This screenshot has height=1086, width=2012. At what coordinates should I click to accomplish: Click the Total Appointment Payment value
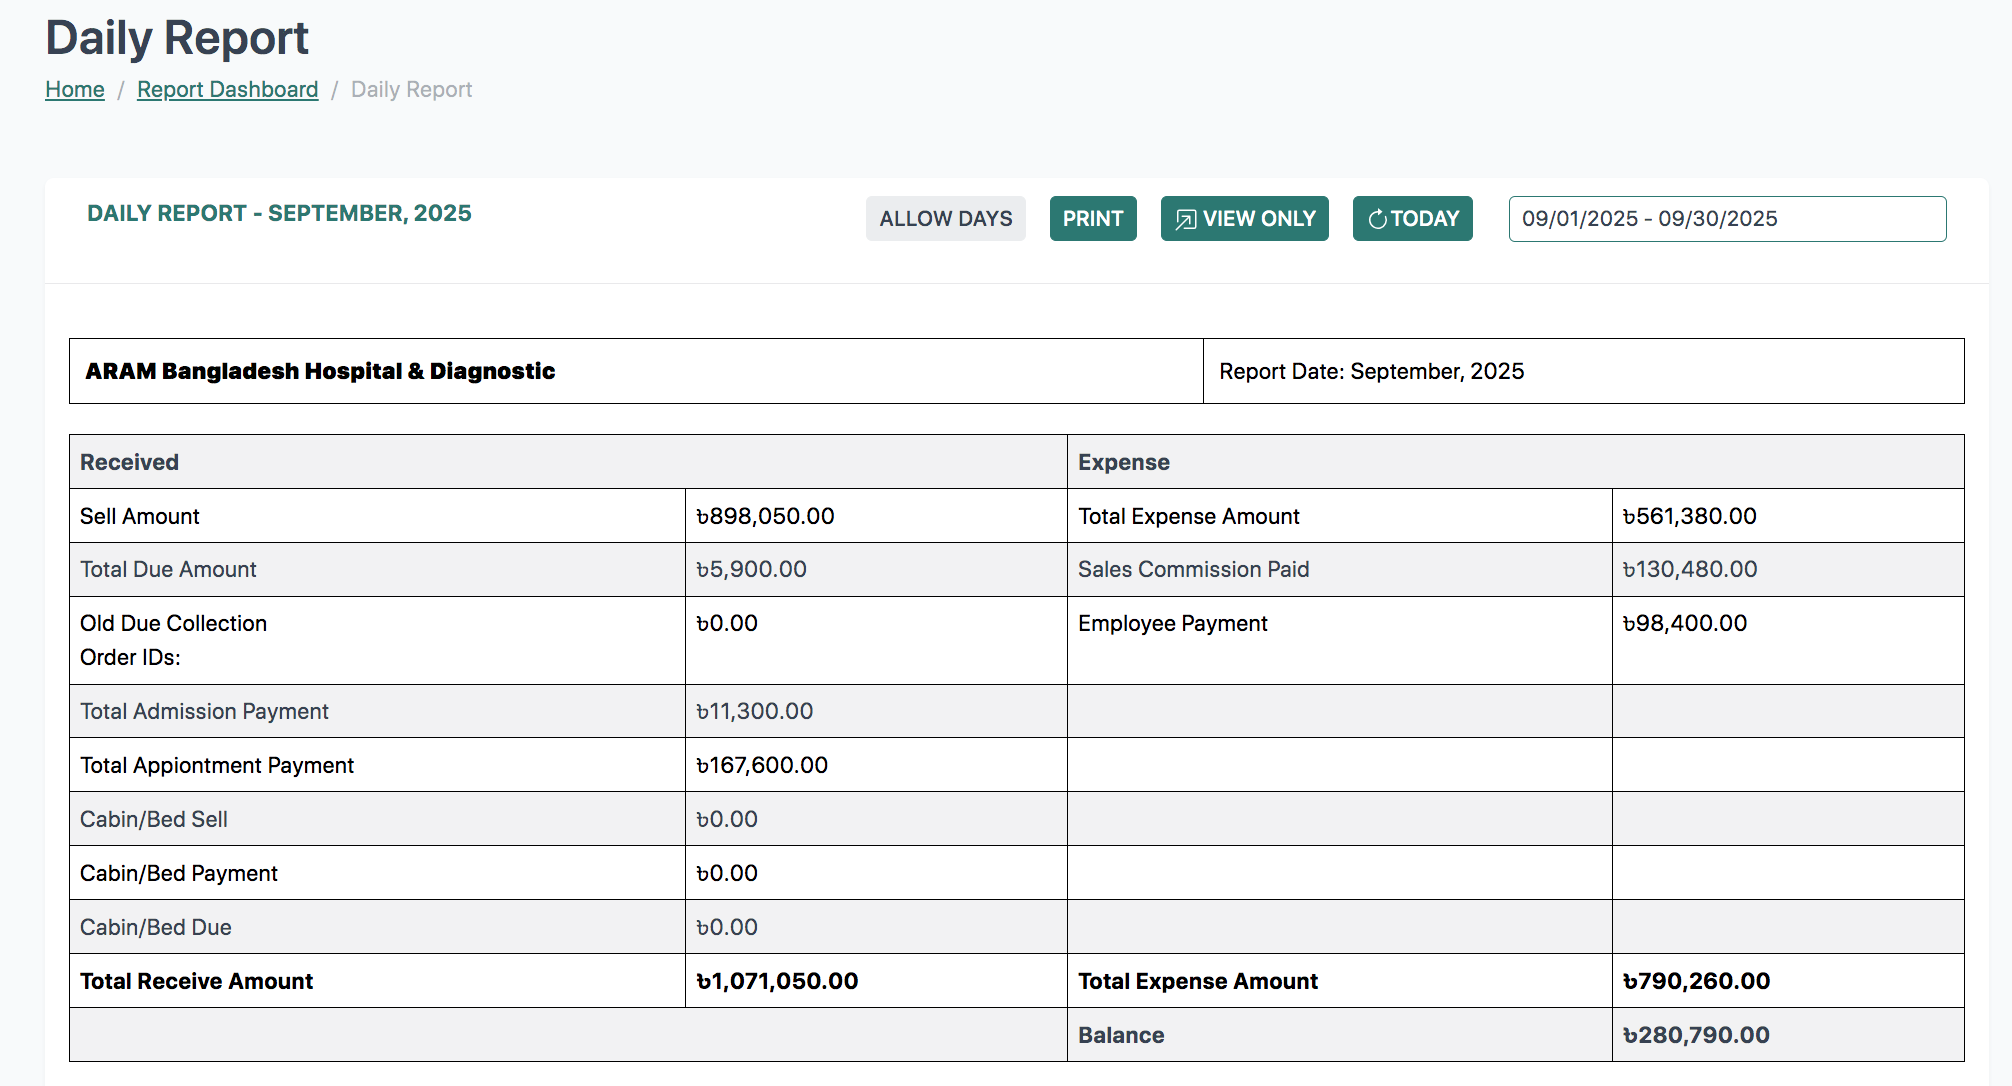tap(762, 766)
